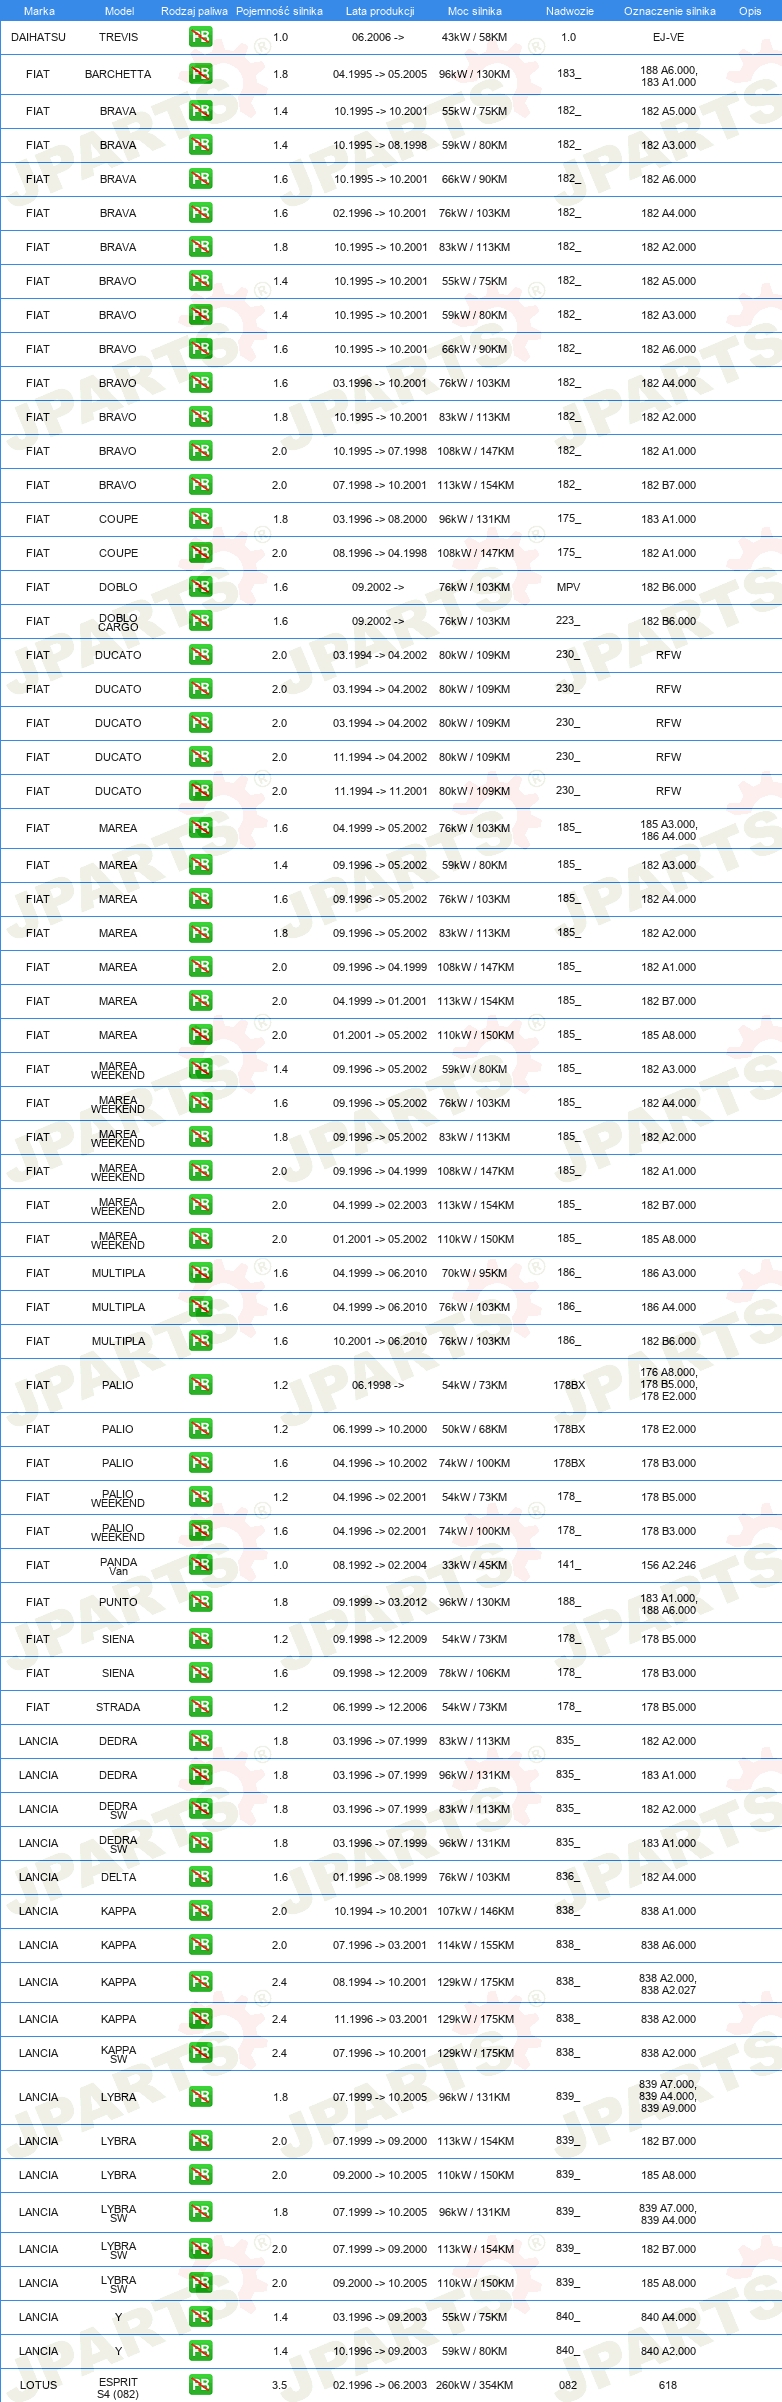The height and width of the screenshot is (2402, 782).
Task: Select the 156 A2.246 engine code
Action: point(668,1565)
